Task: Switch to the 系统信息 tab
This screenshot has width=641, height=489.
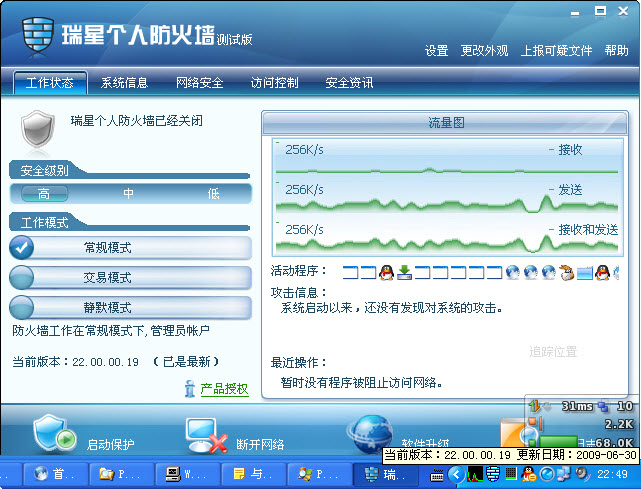Action: pyautogui.click(x=124, y=83)
